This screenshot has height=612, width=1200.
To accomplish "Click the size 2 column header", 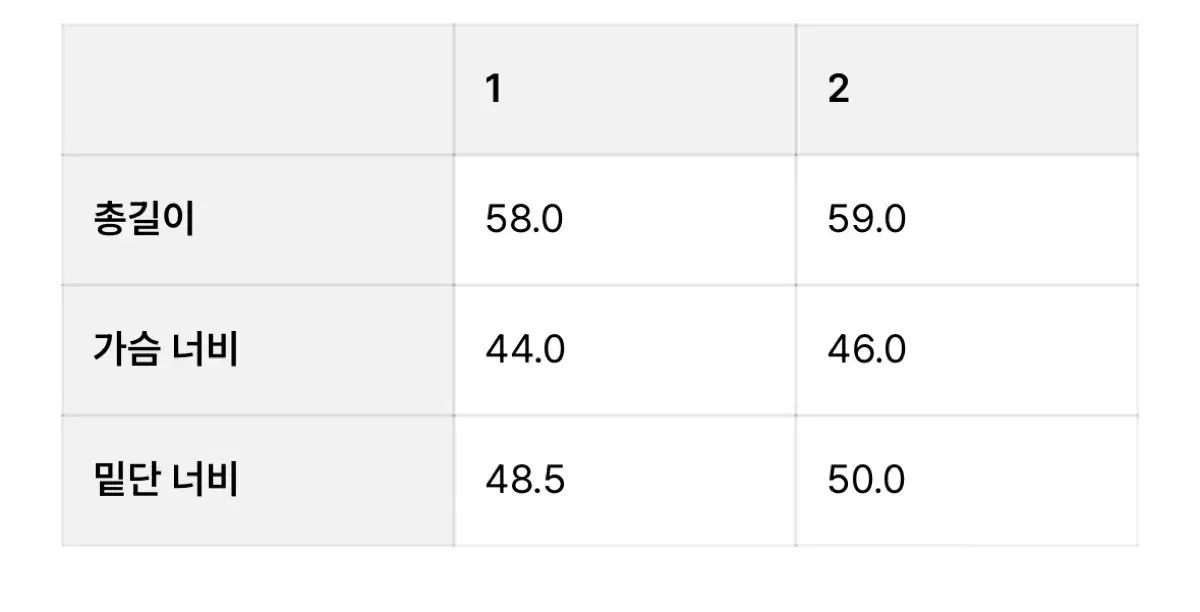I will (838, 90).
